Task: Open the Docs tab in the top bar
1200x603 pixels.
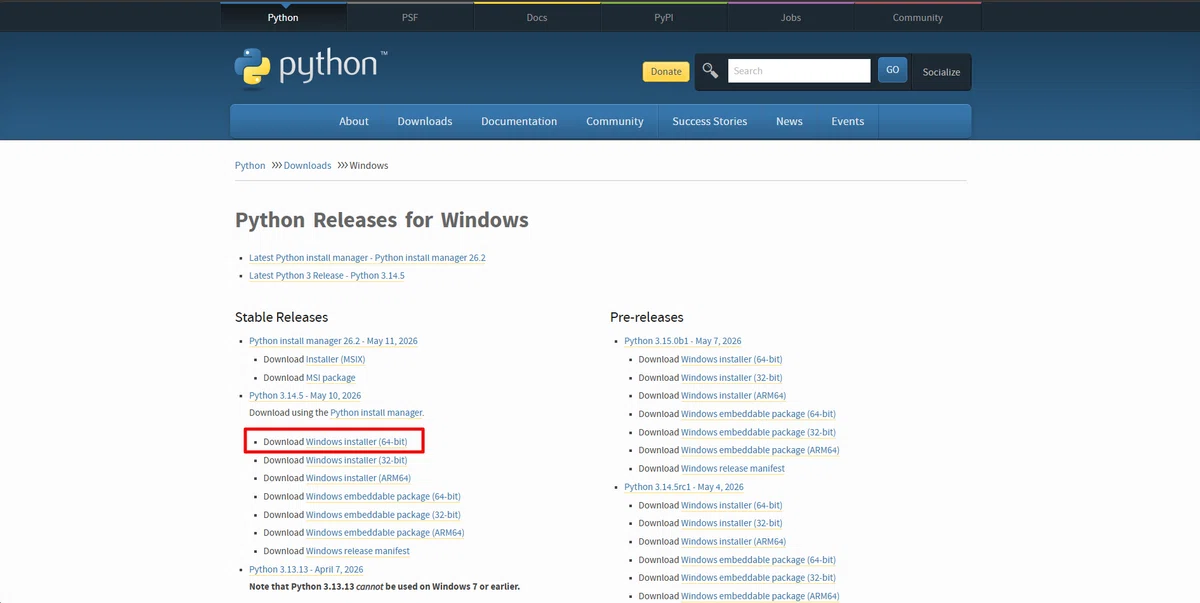Action: pyautogui.click(x=537, y=17)
